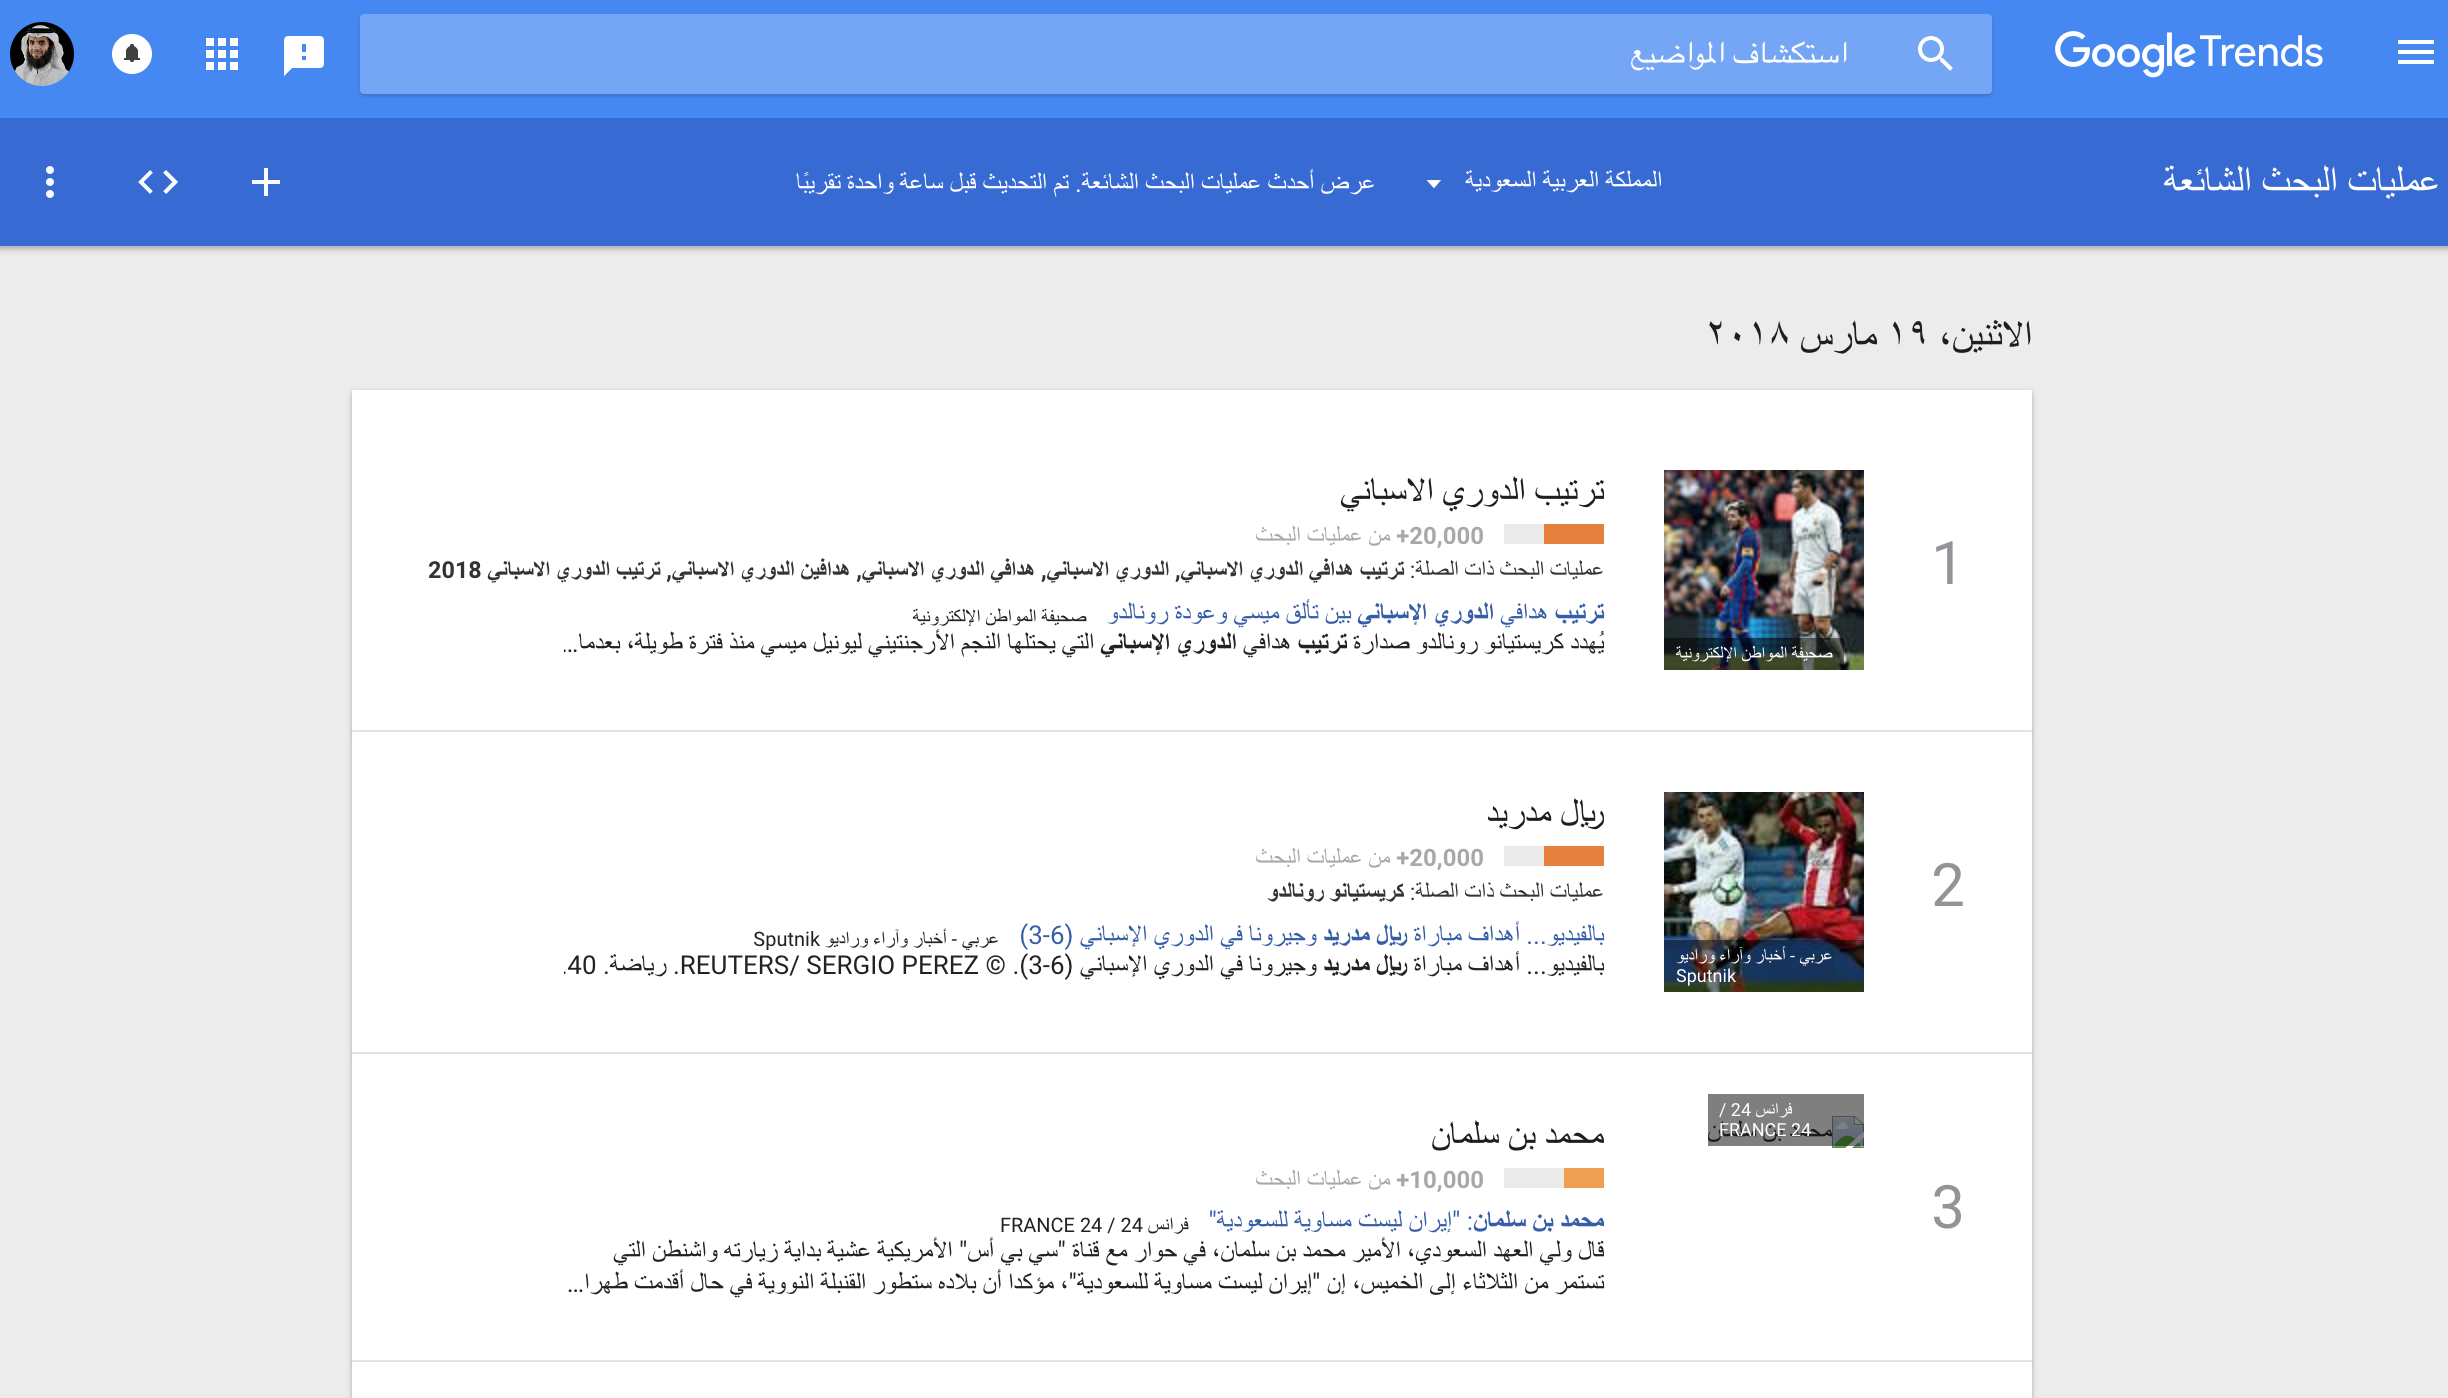
Task: Open the notifications bell
Action: 132,53
